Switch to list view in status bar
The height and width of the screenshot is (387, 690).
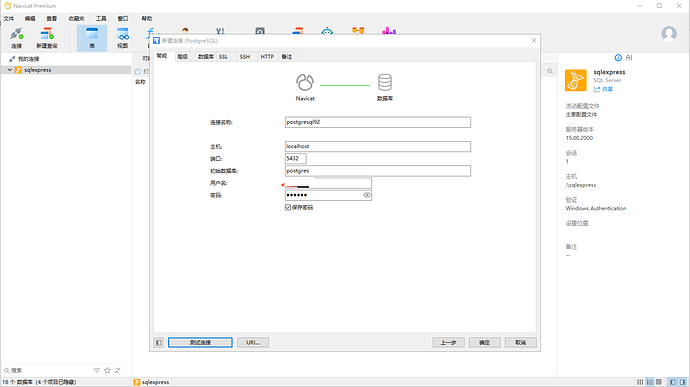tap(650, 382)
